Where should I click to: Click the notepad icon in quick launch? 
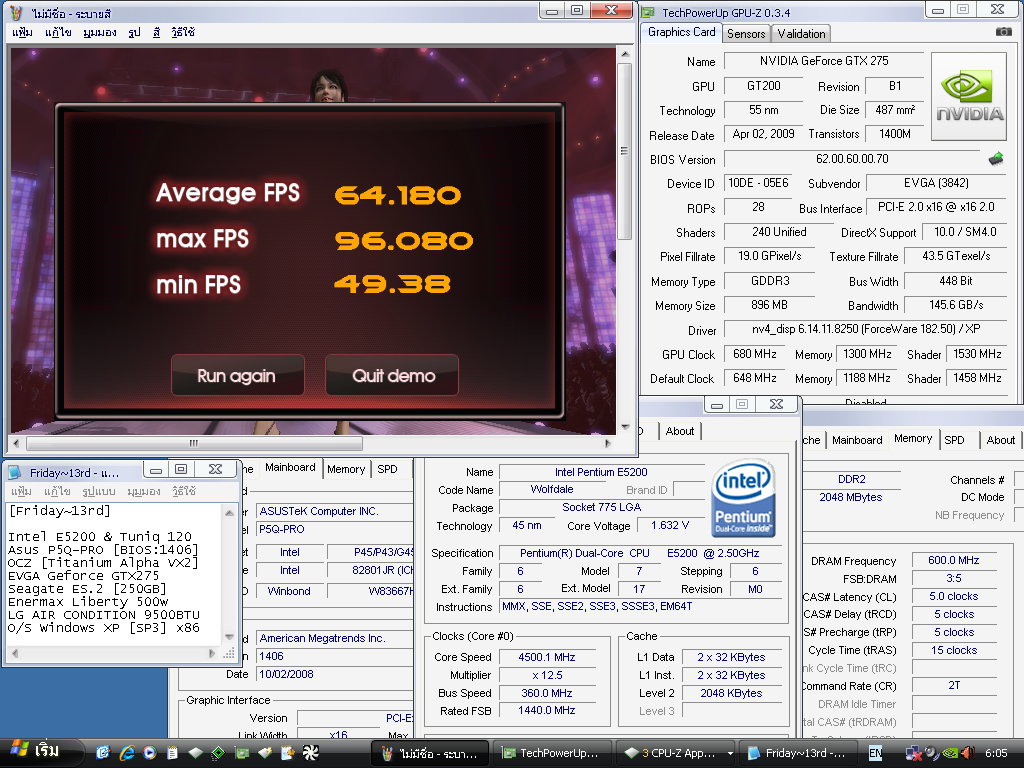172,753
